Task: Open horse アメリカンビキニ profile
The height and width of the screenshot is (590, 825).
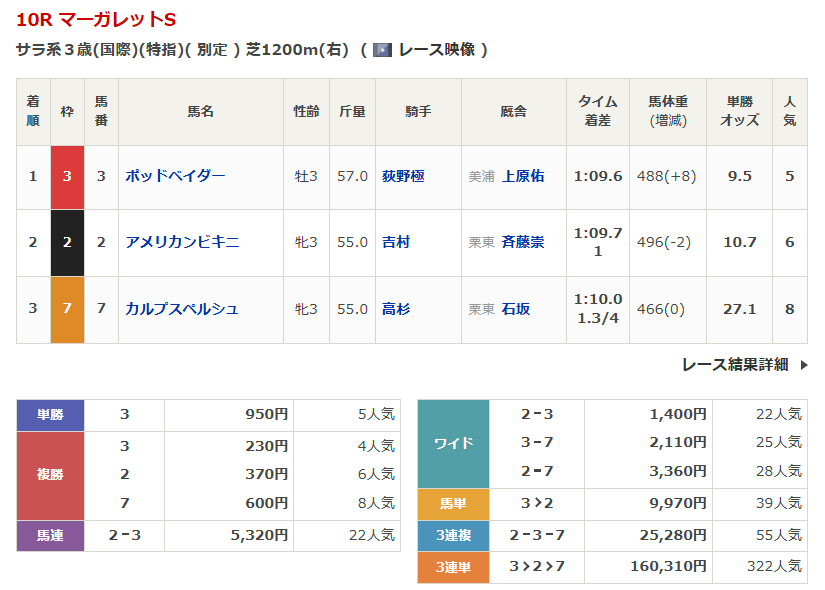Action: [182, 242]
